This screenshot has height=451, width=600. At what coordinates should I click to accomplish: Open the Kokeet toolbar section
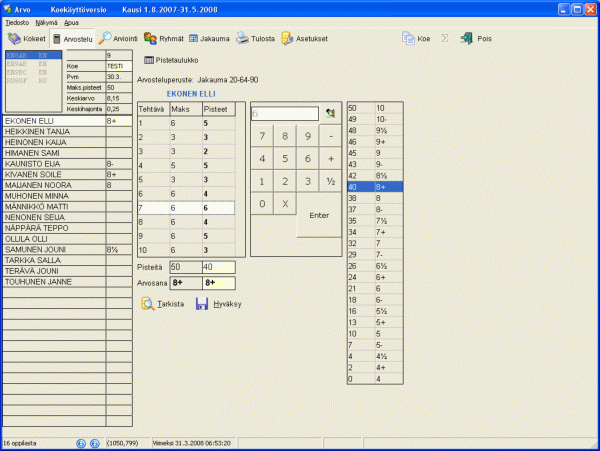click(x=27, y=39)
